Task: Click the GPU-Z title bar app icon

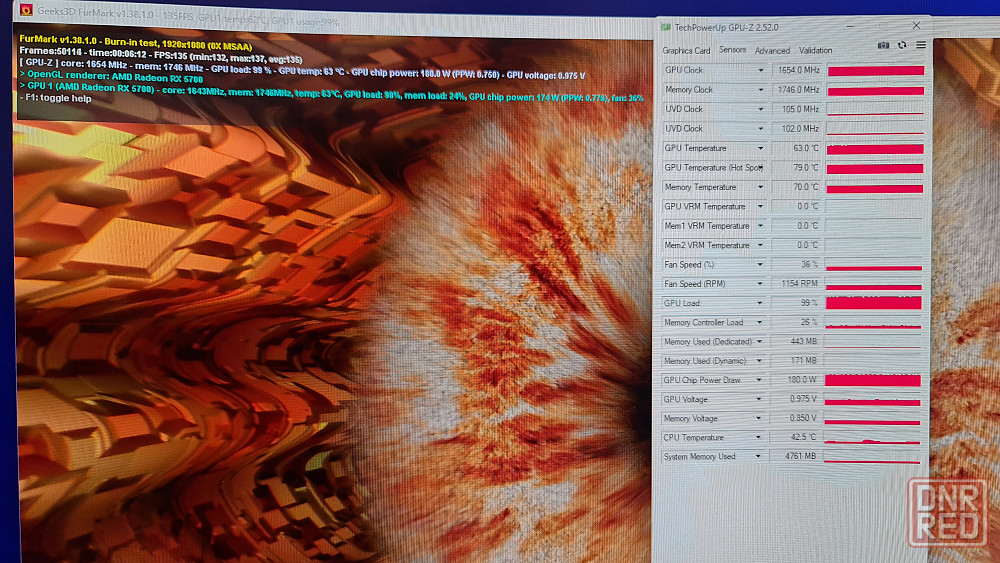Action: [x=667, y=27]
